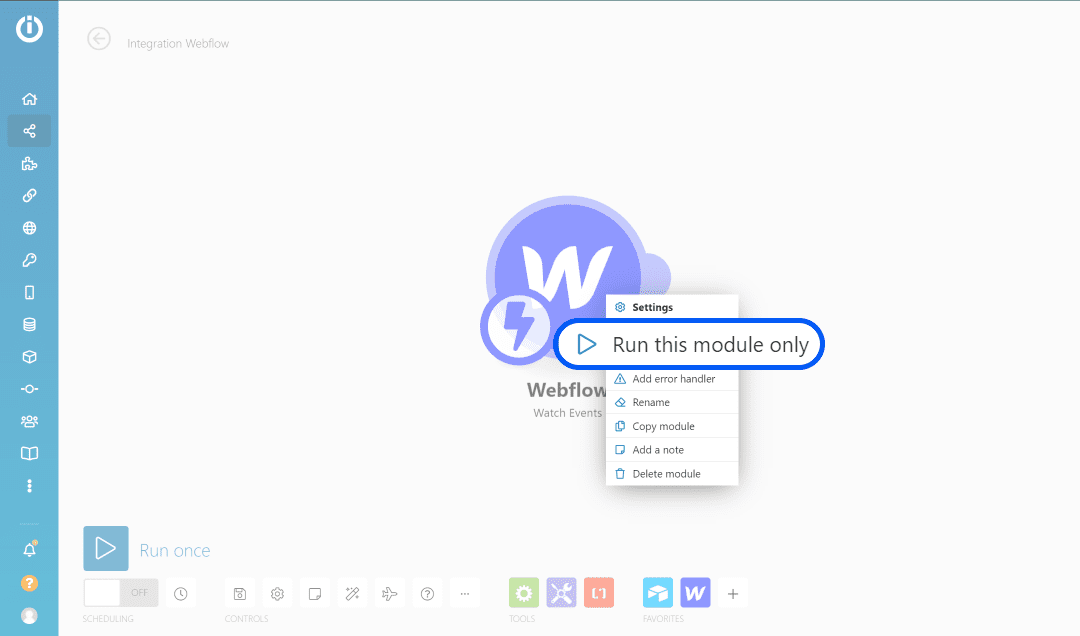Open more controls ellipsis button
Screen dimensions: 1080x636
(x=465, y=593)
